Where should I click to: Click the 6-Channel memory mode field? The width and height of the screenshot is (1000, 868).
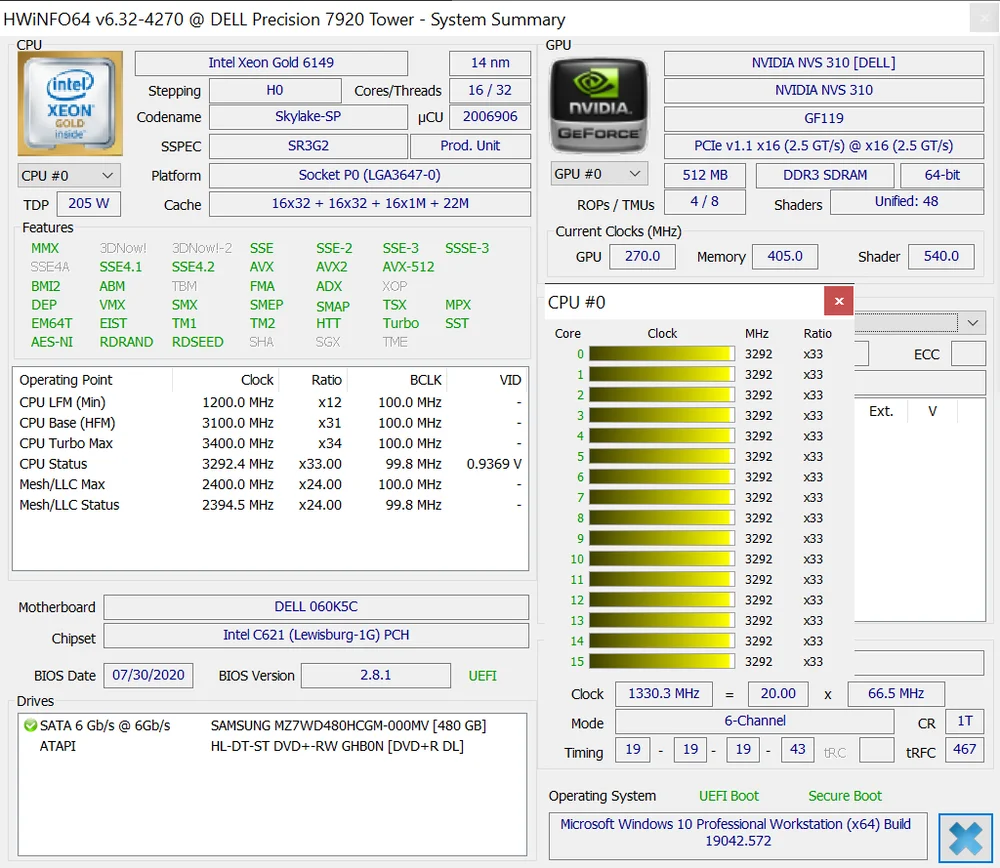point(754,721)
